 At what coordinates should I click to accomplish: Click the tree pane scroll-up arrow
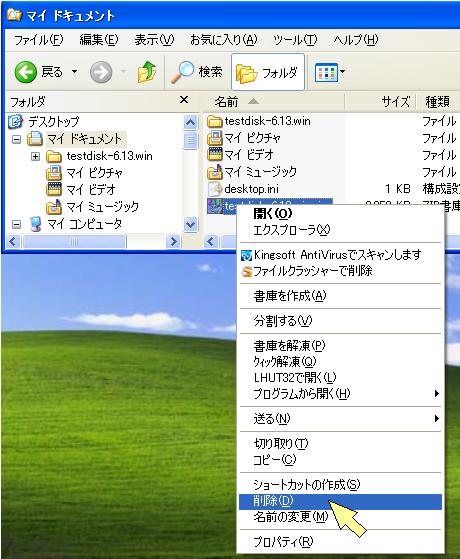(190, 122)
